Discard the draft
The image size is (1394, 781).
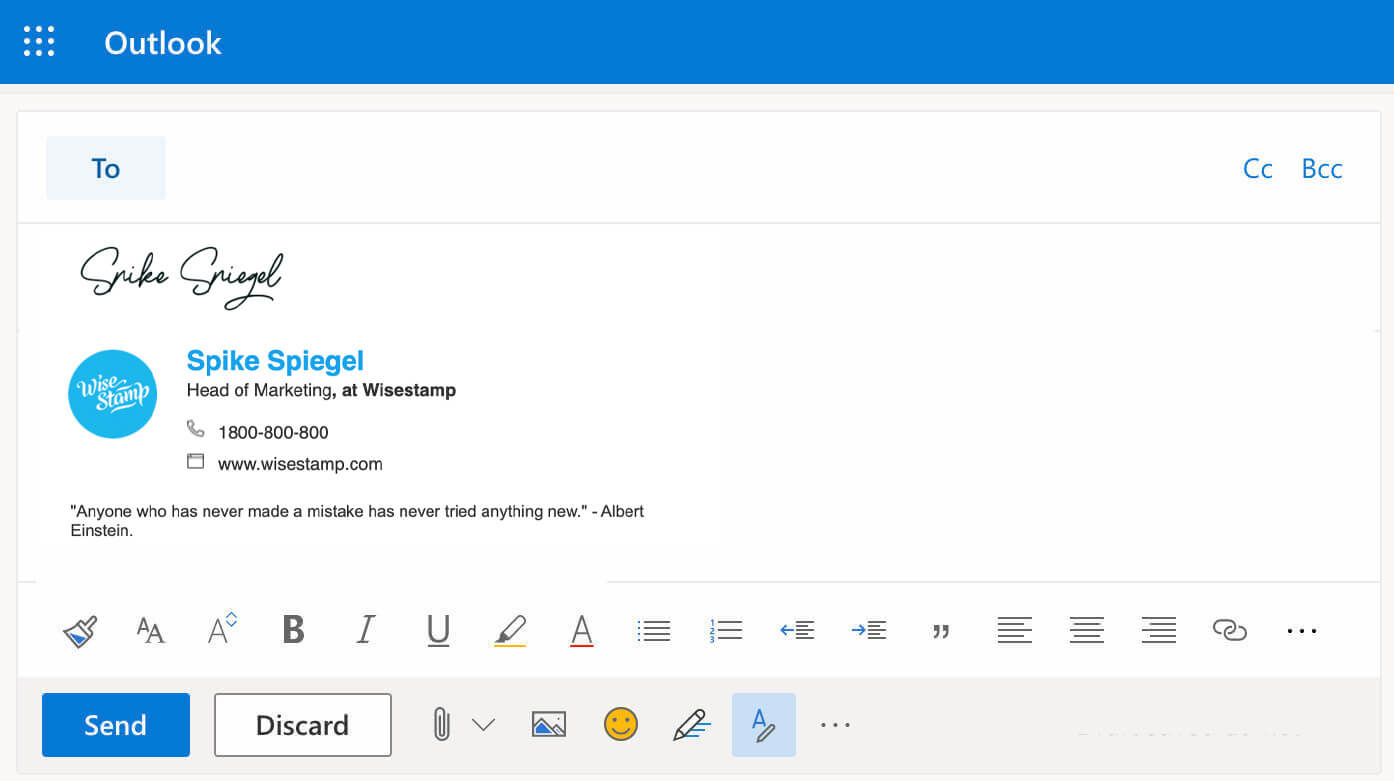coord(303,725)
